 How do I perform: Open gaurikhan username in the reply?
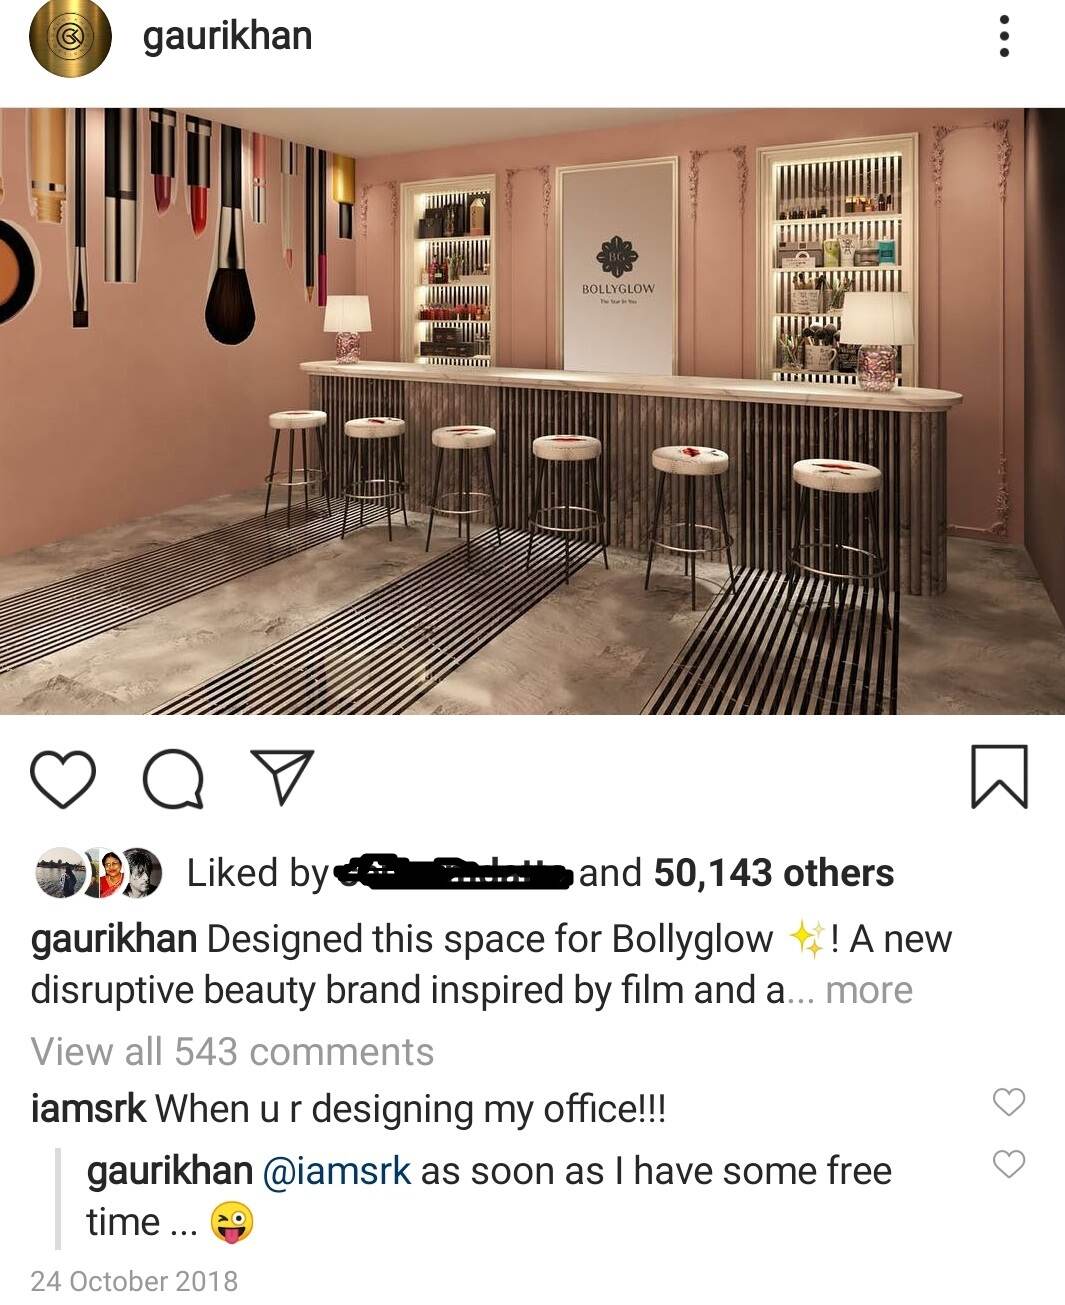tap(170, 1171)
